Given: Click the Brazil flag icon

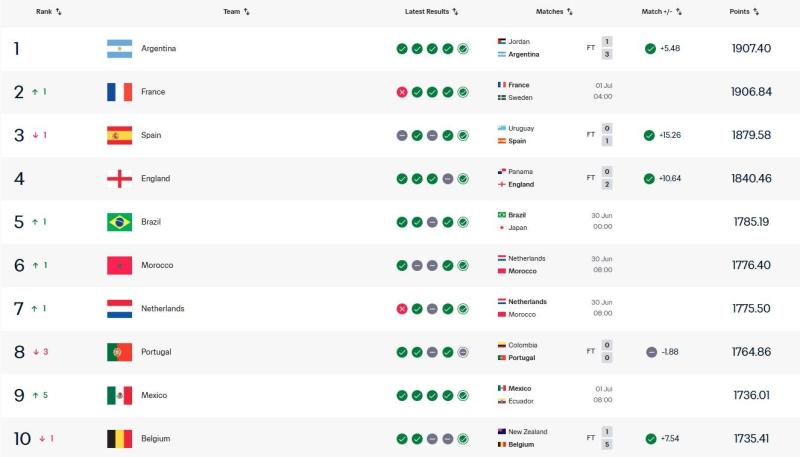Looking at the screenshot, I should point(119,222).
